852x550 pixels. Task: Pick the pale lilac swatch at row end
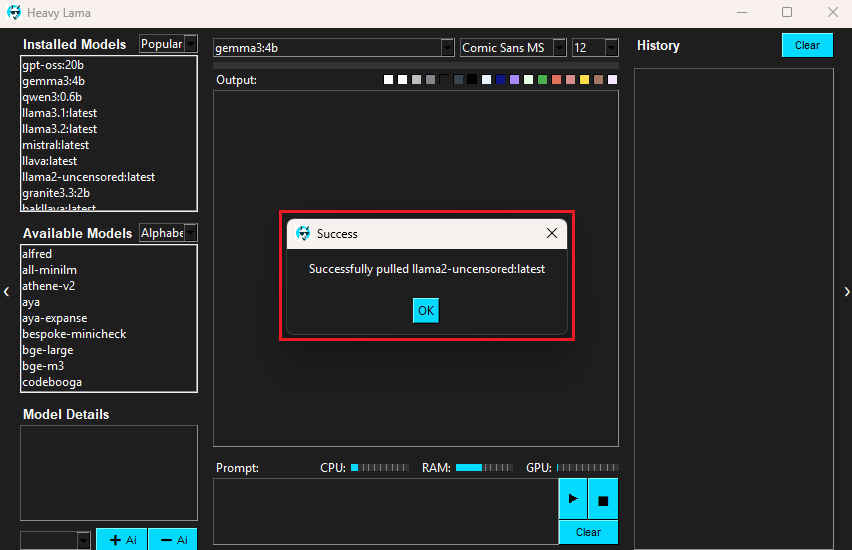612,80
